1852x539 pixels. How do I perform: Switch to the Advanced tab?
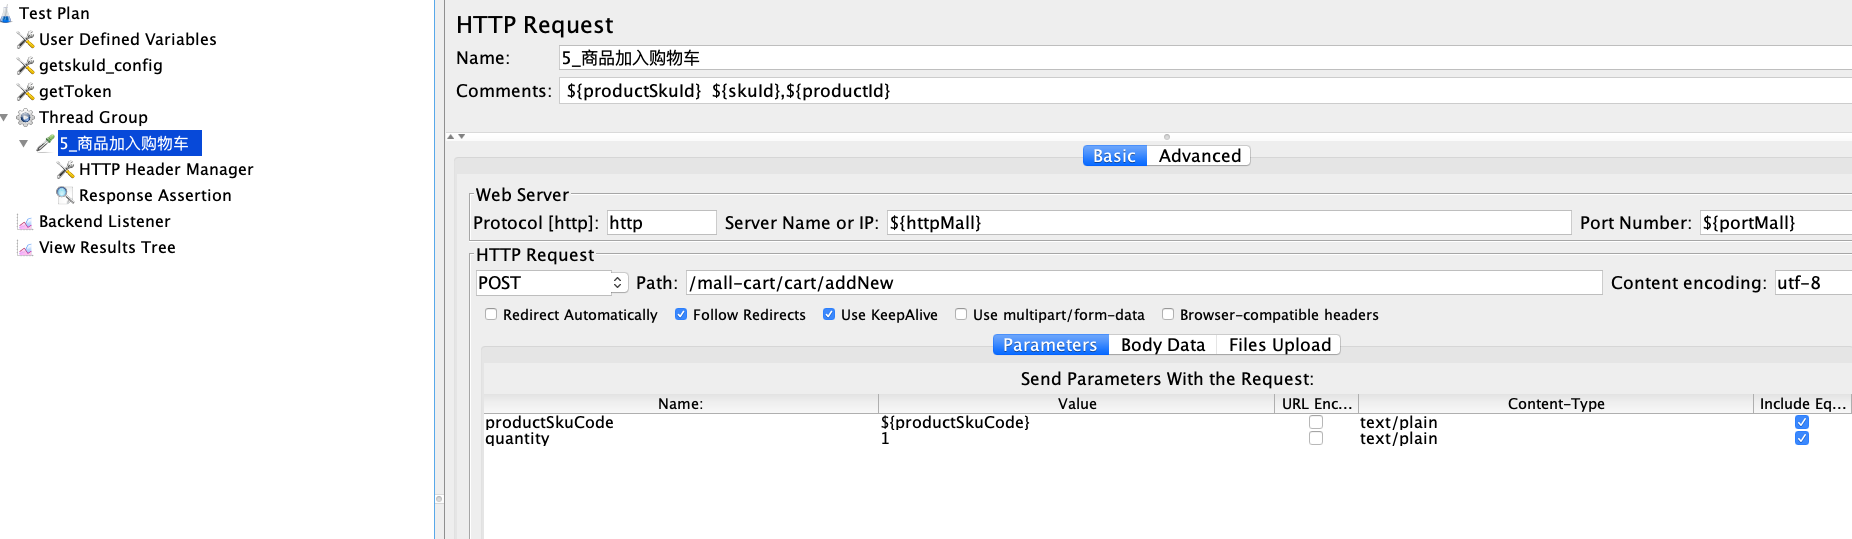[x=1199, y=156]
